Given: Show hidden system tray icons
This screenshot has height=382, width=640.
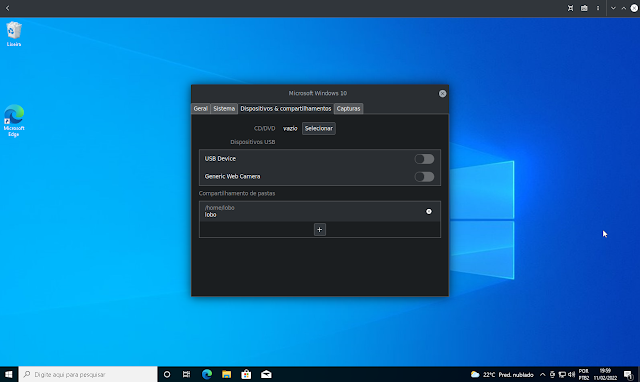Looking at the screenshot, I should (542, 374).
